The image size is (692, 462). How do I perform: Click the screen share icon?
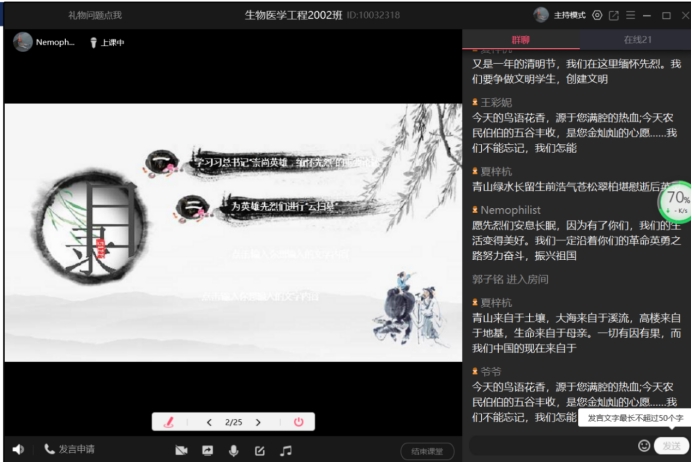(208, 451)
